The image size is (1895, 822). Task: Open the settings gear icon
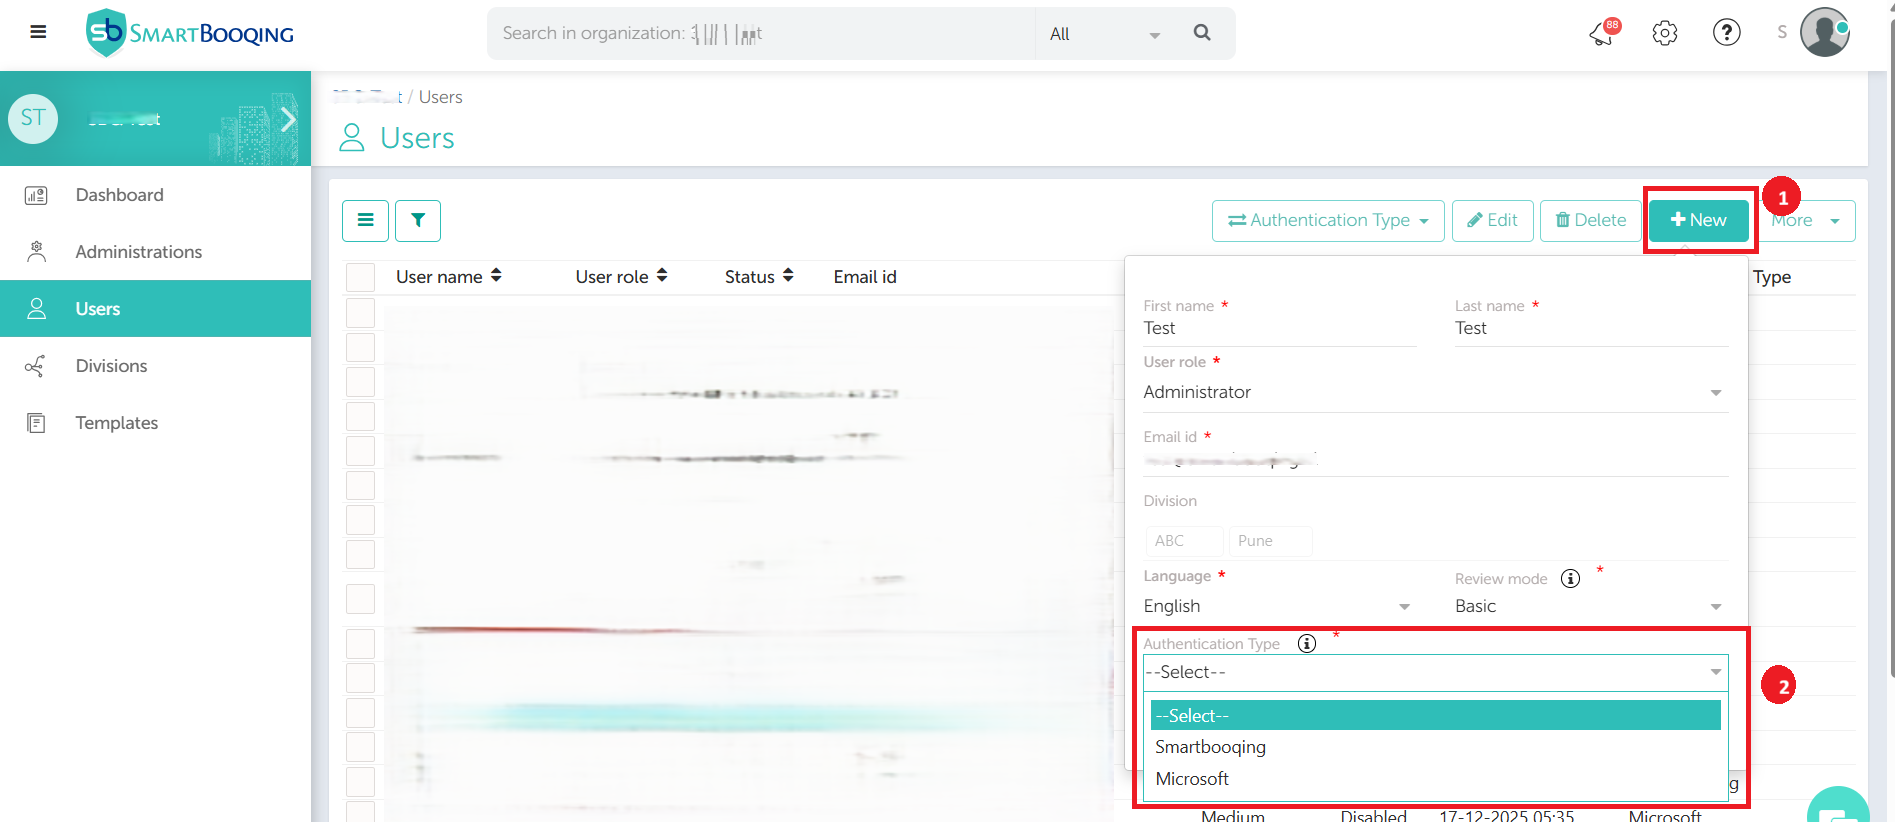(x=1664, y=33)
